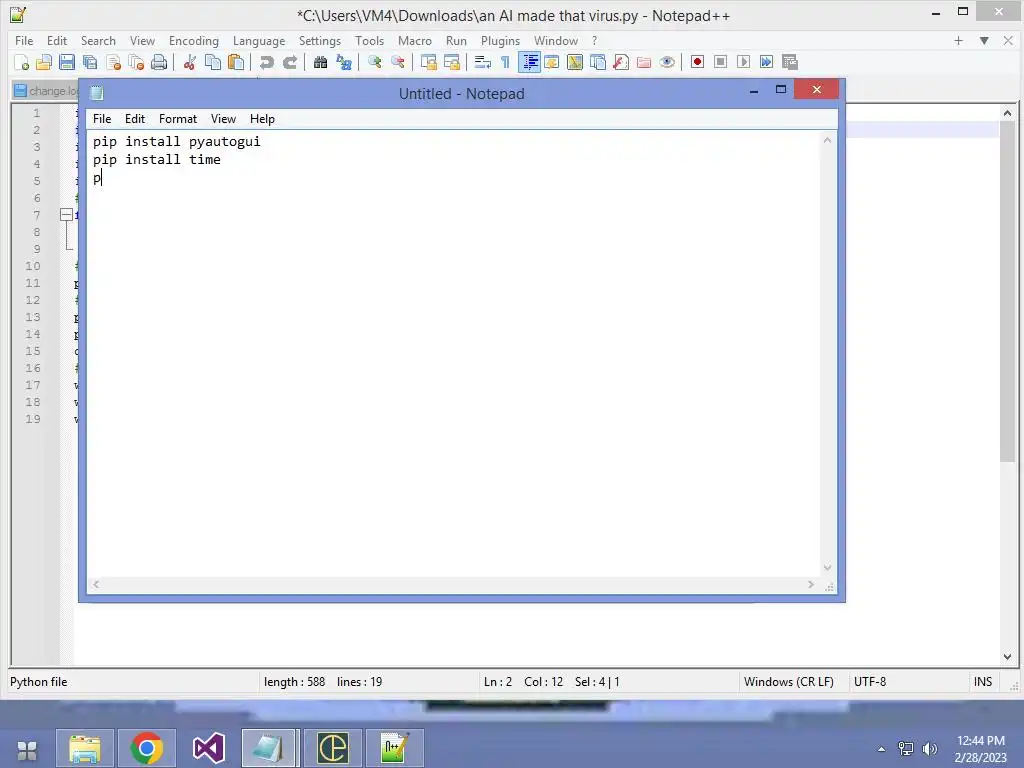Open the View menu in Notepad window
Image resolution: width=1024 pixels, height=768 pixels.
point(223,119)
